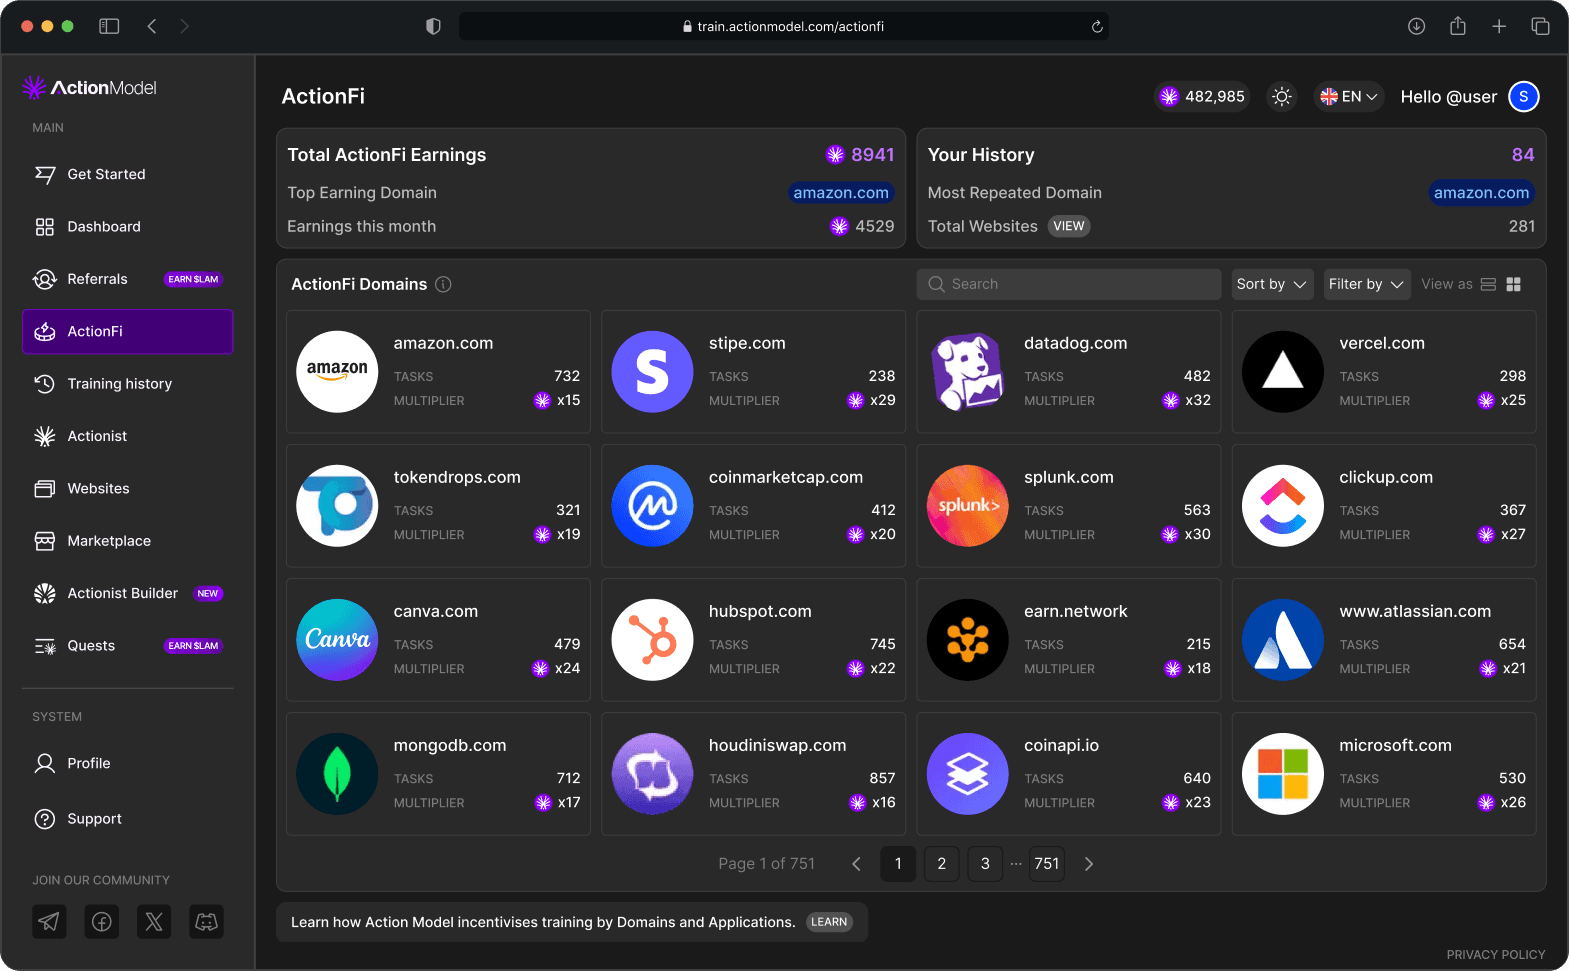The width and height of the screenshot is (1569, 971).
Task: Go to page 2
Action: click(942, 864)
